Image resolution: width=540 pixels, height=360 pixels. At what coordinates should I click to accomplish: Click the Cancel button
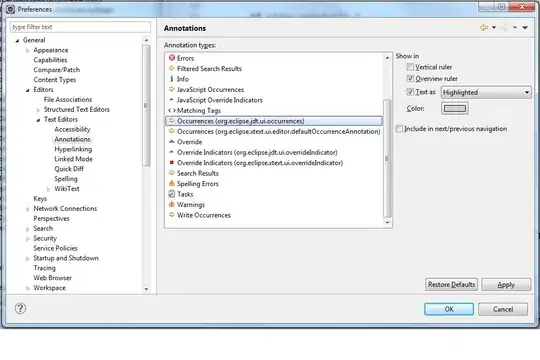[x=503, y=309]
